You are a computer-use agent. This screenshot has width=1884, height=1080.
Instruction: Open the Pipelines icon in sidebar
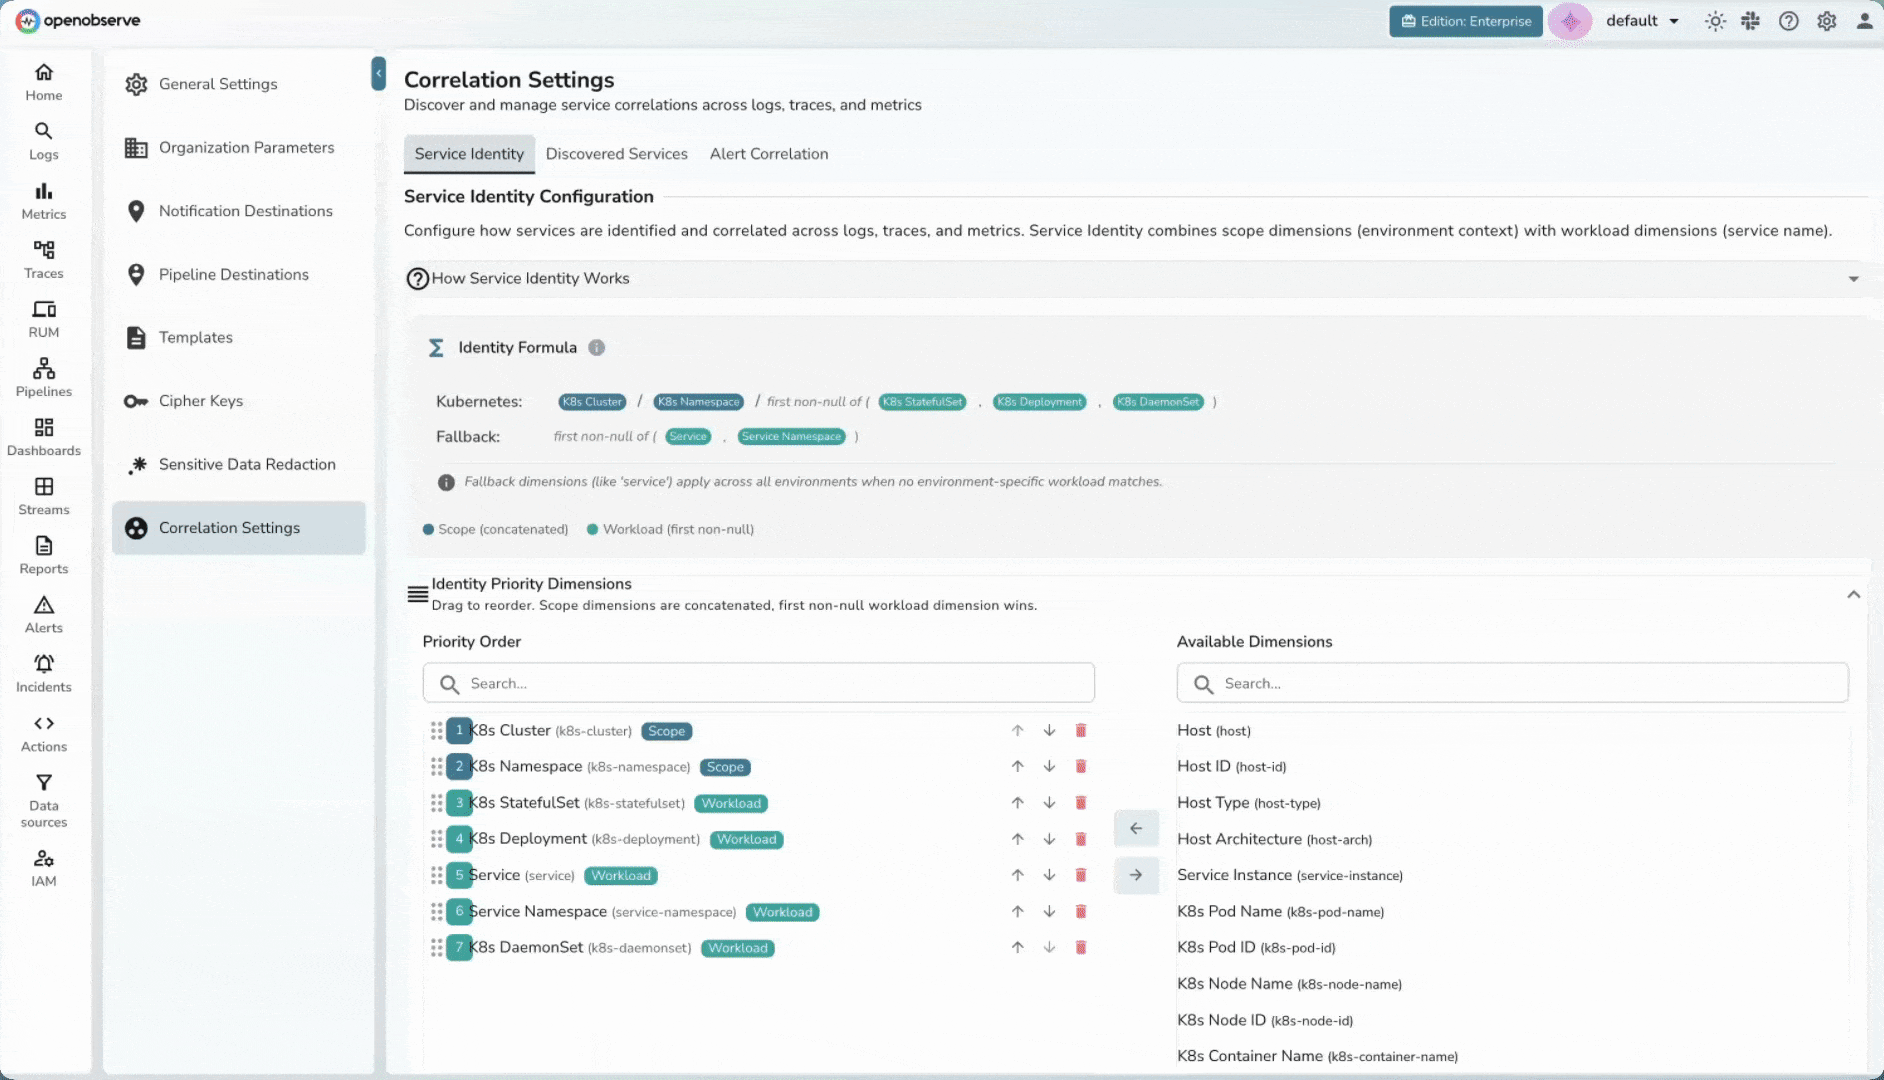(x=43, y=377)
